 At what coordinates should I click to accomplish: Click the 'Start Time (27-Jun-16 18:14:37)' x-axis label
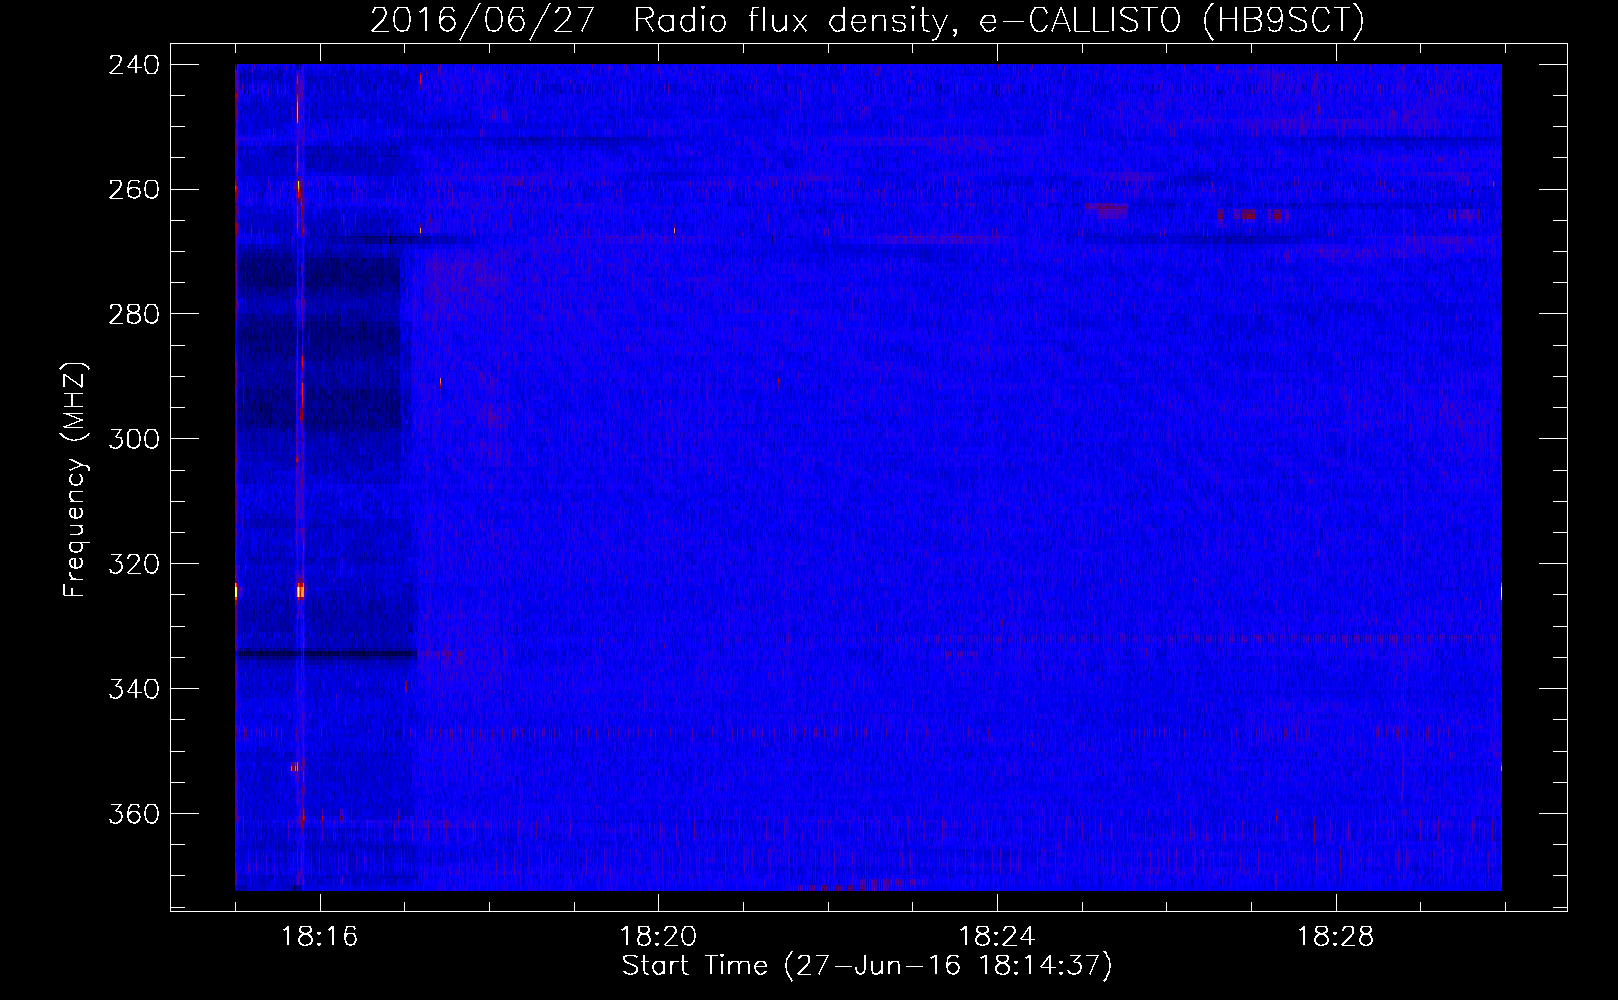[x=867, y=966]
